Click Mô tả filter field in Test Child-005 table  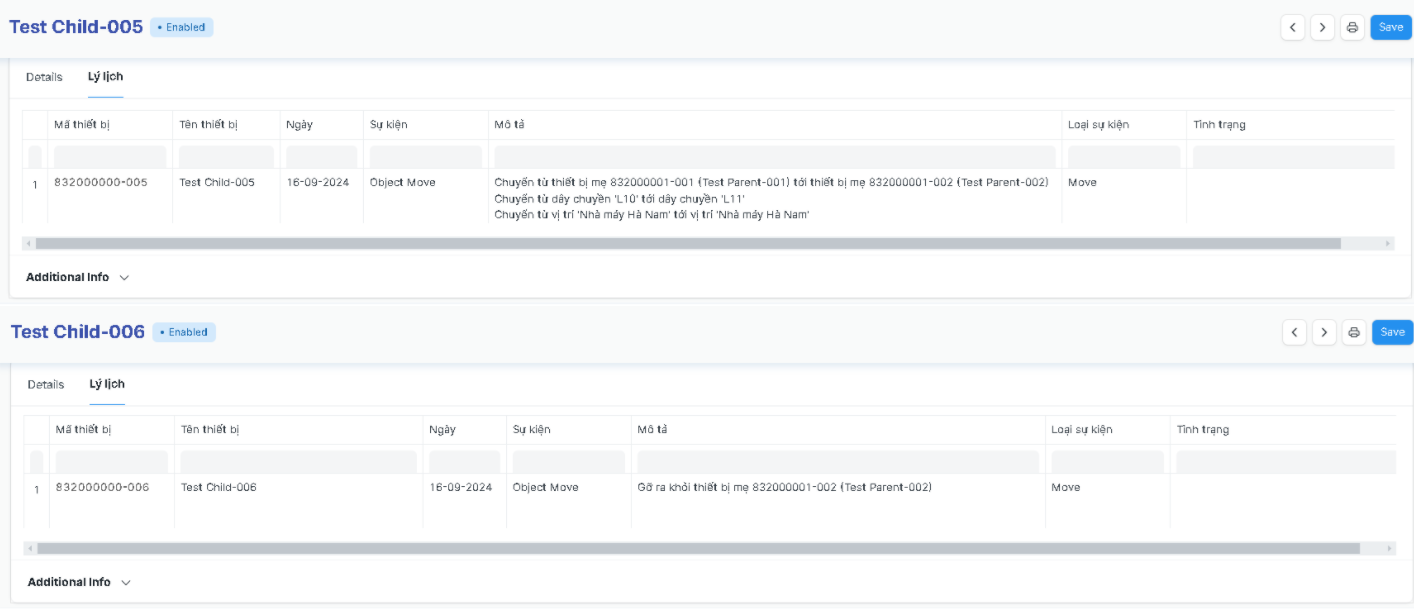(x=775, y=157)
